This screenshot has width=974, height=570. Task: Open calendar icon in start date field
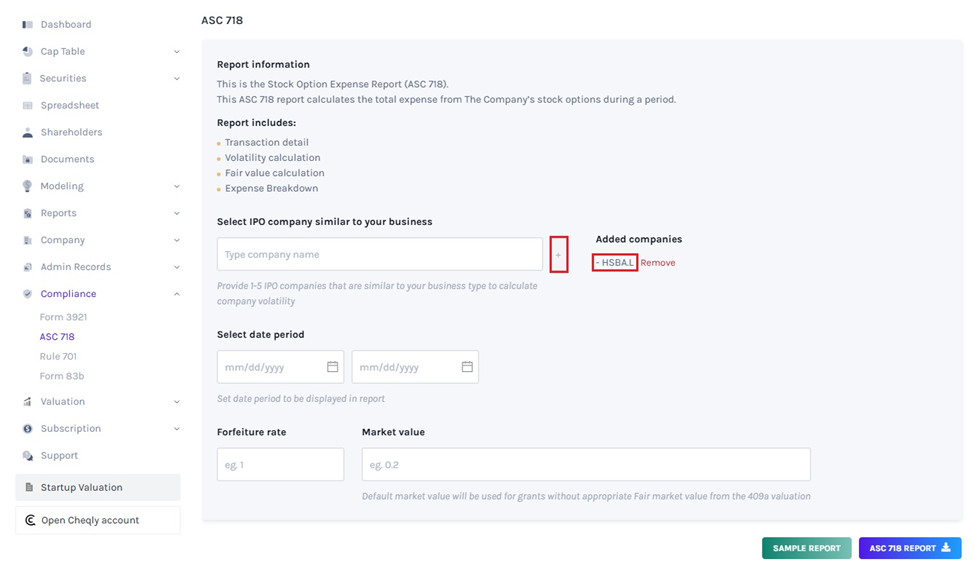333,367
